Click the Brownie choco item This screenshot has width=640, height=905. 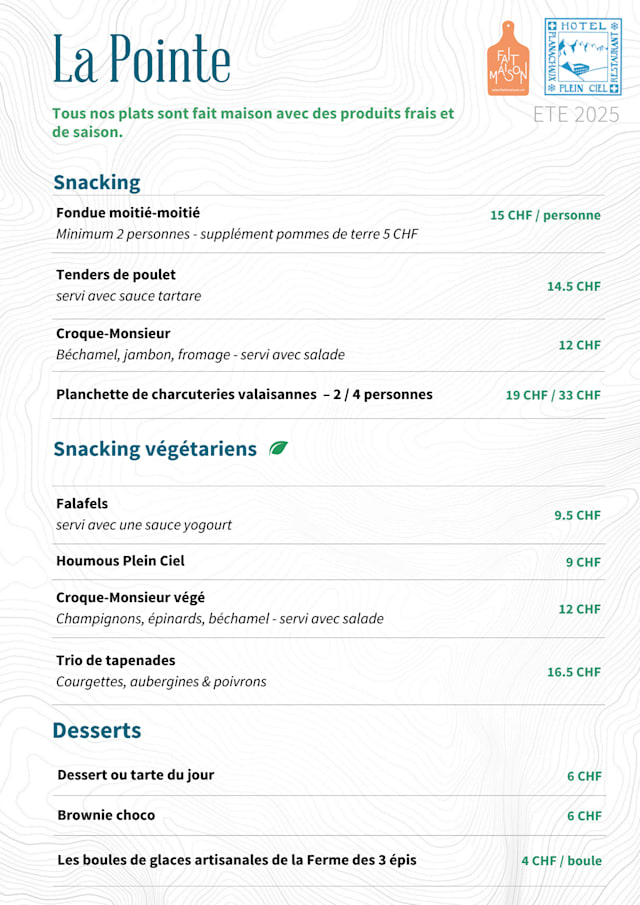106,815
